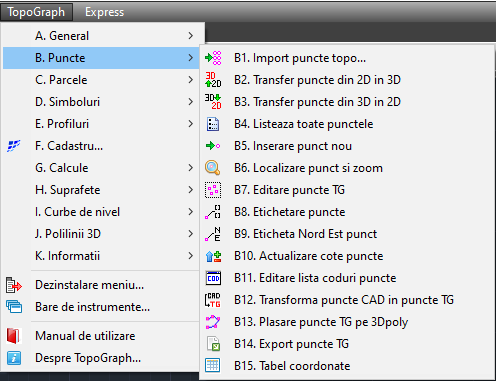Choose B2. Transfer puncte din 2D in 3D
The image size is (496, 381).
click(x=347, y=80)
